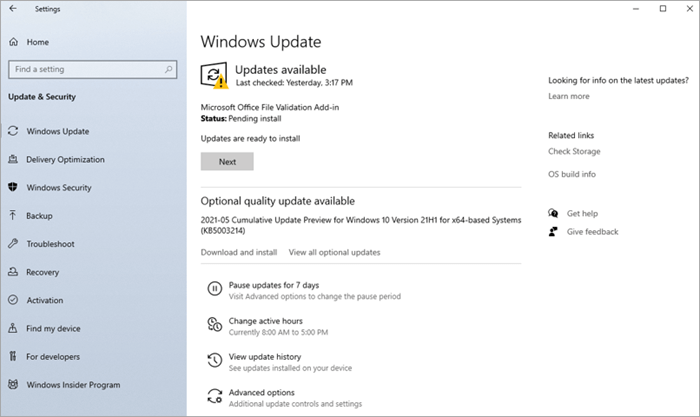
Task: Click the Troubleshoot wrench icon
Action: click(x=13, y=243)
